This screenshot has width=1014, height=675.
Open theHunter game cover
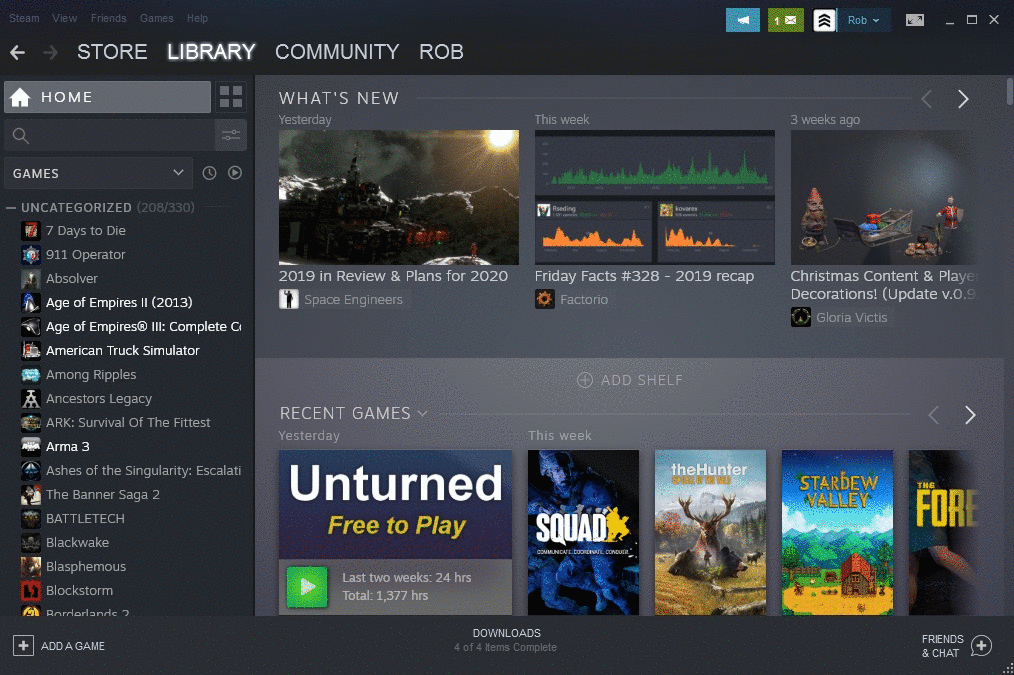tap(710, 533)
